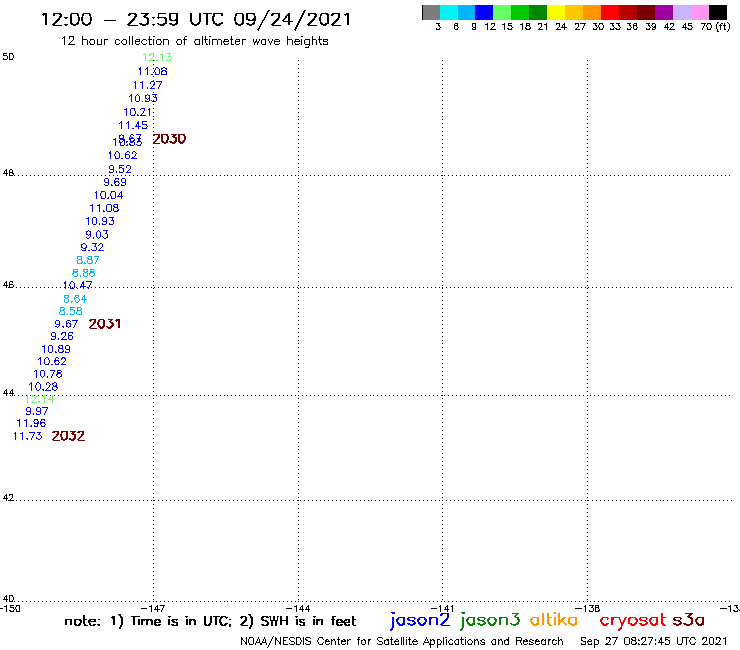Click the 9.52 wave height value
740x650 pixels.
click(x=120, y=169)
